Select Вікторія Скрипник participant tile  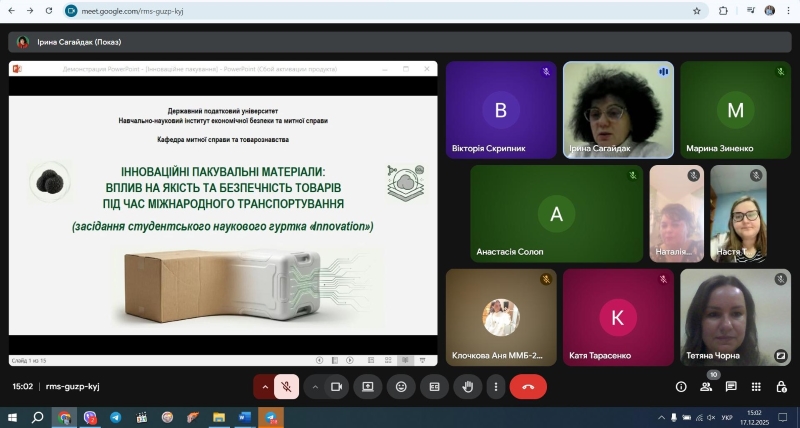point(501,110)
